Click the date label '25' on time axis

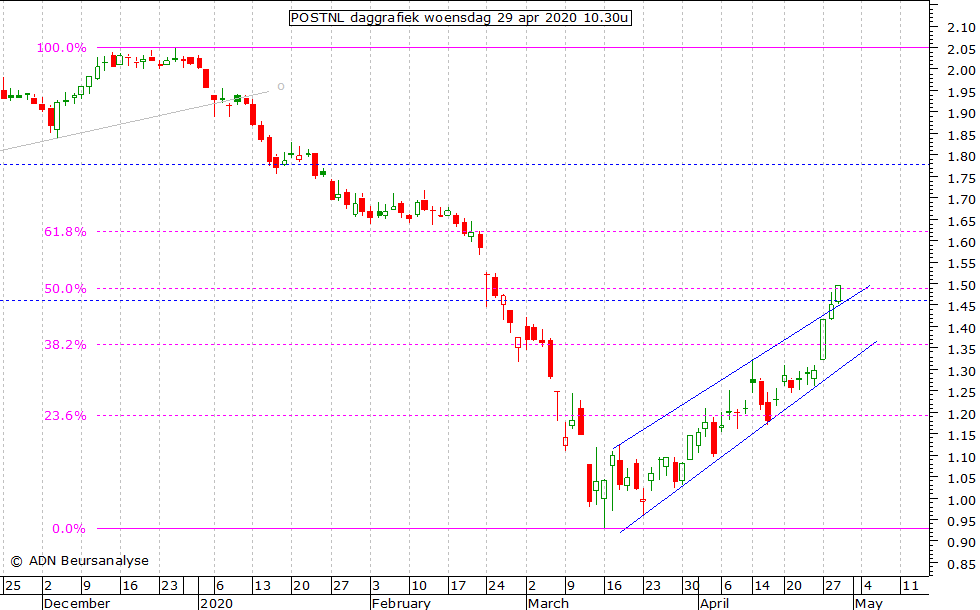pos(12,586)
